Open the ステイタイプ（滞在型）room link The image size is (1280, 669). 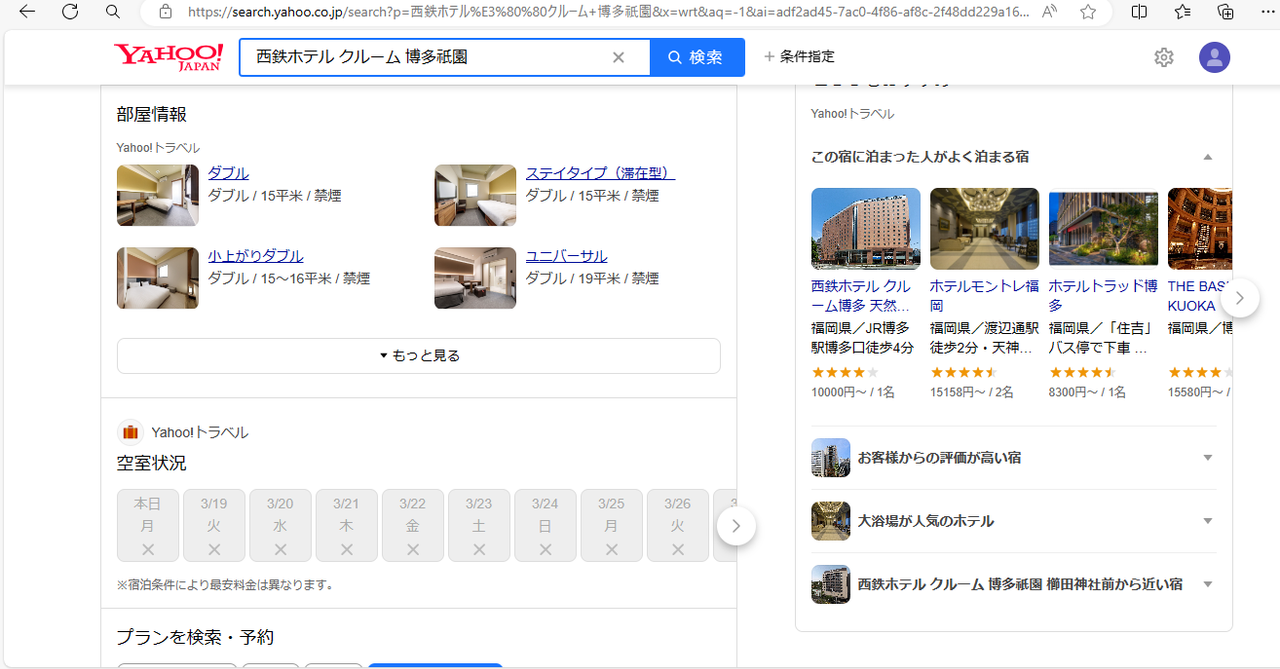click(599, 172)
